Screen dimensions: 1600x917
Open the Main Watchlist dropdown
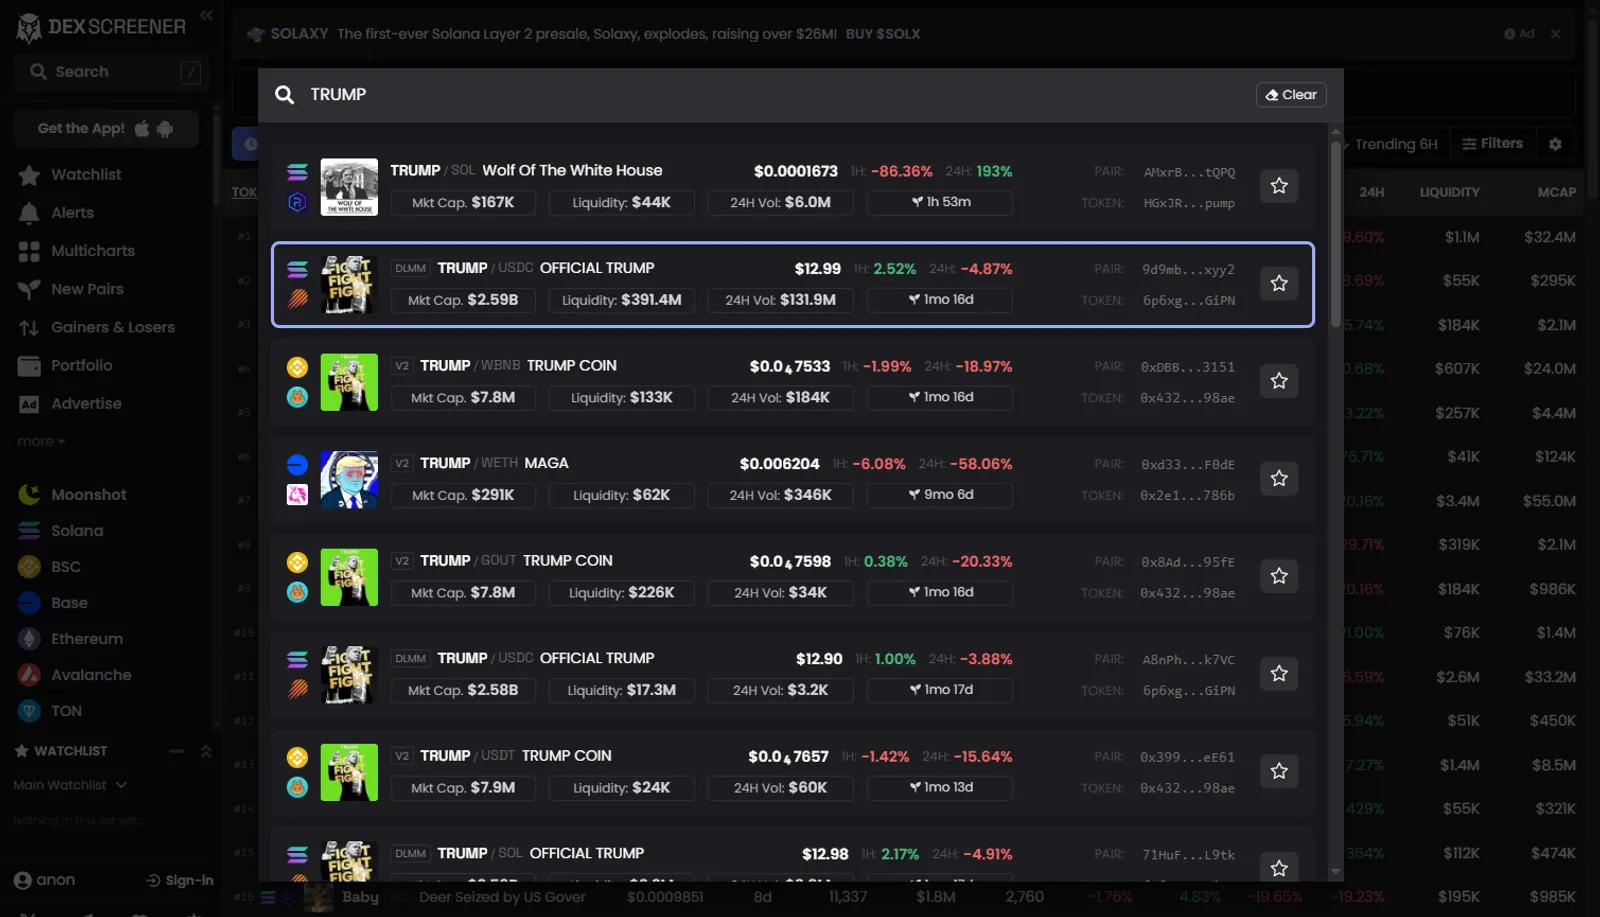70,785
